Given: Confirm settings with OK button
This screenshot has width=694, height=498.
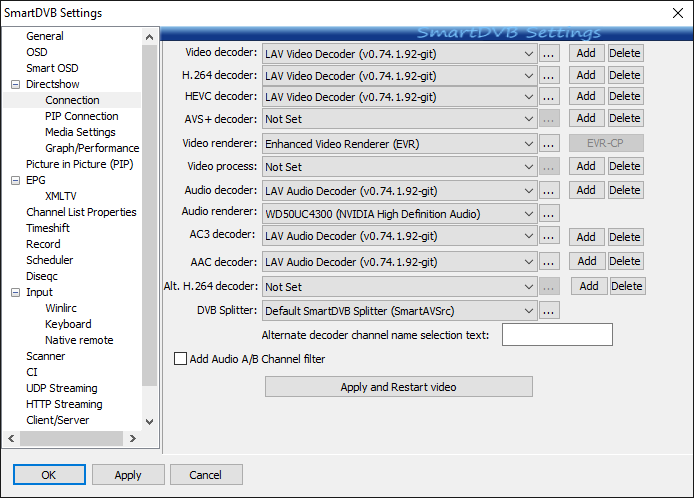Looking at the screenshot, I should coord(49,475).
